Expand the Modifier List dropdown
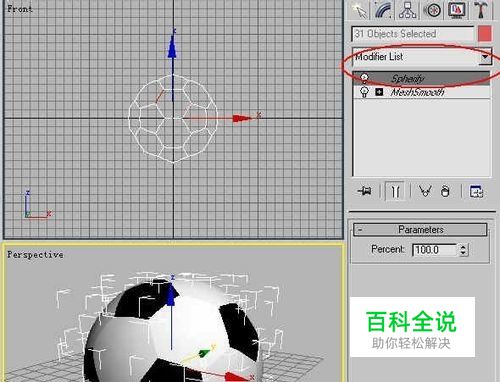The image size is (500, 382). tap(485, 57)
